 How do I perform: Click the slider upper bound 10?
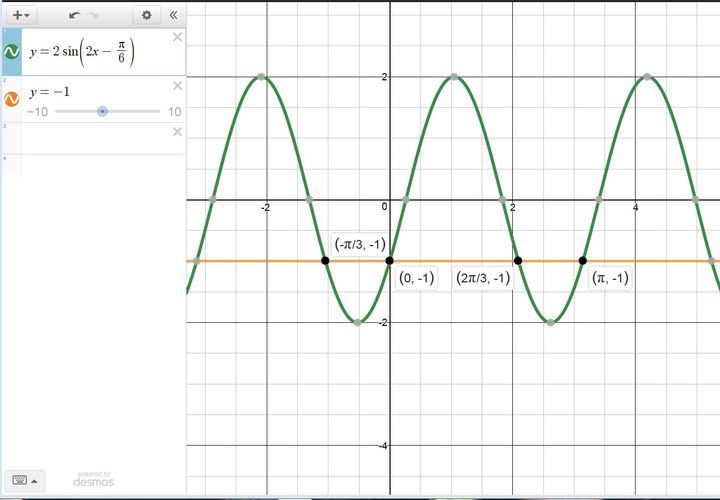pyautogui.click(x=174, y=112)
